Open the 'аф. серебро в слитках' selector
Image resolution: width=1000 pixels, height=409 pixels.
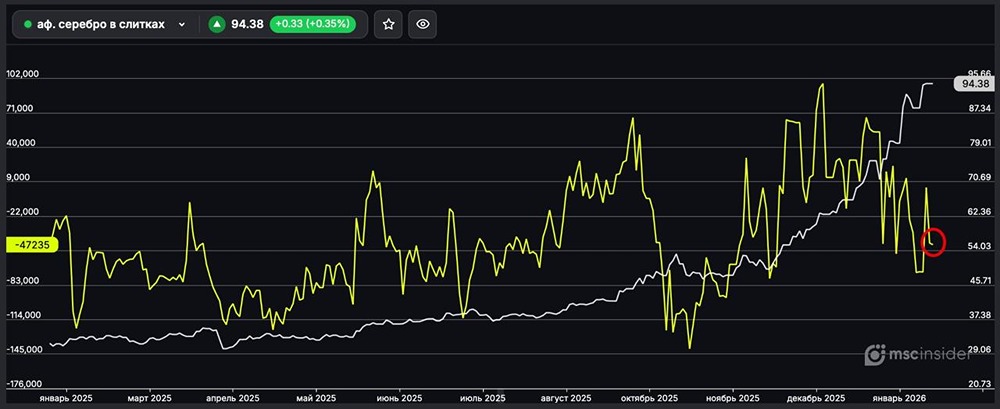coord(101,24)
